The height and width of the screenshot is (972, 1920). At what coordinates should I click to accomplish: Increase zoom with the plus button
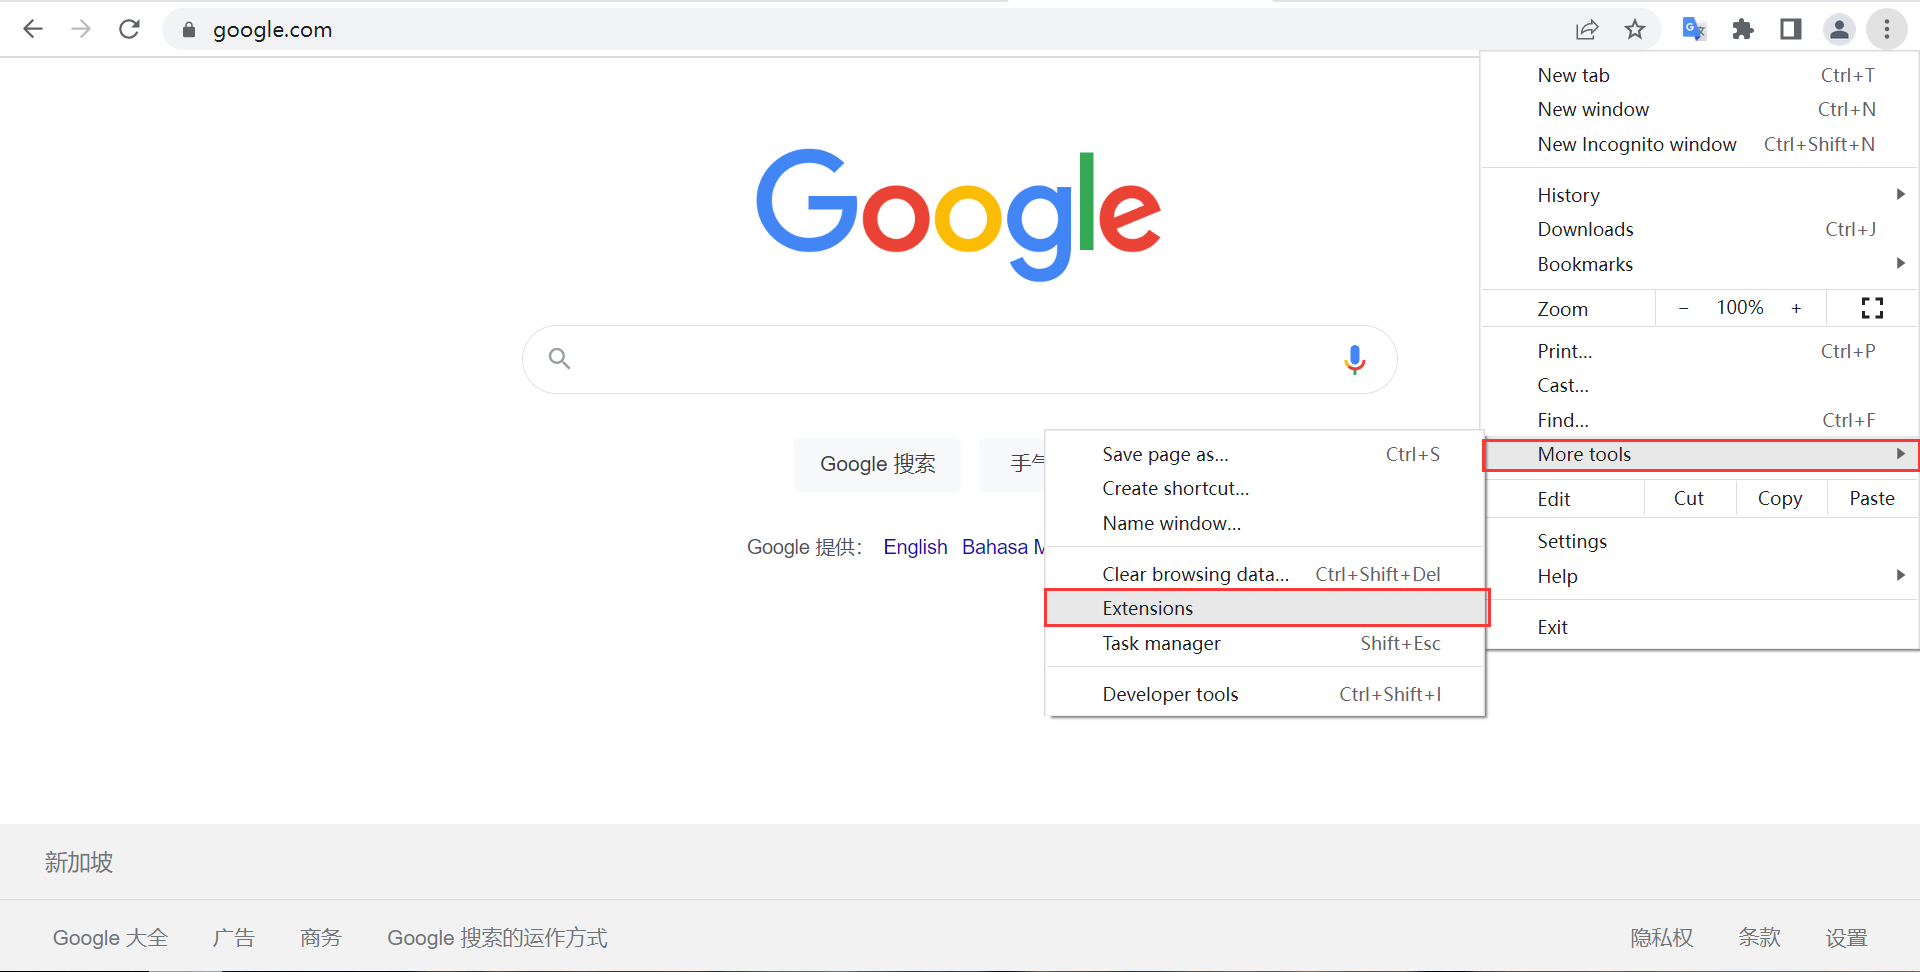(x=1796, y=308)
